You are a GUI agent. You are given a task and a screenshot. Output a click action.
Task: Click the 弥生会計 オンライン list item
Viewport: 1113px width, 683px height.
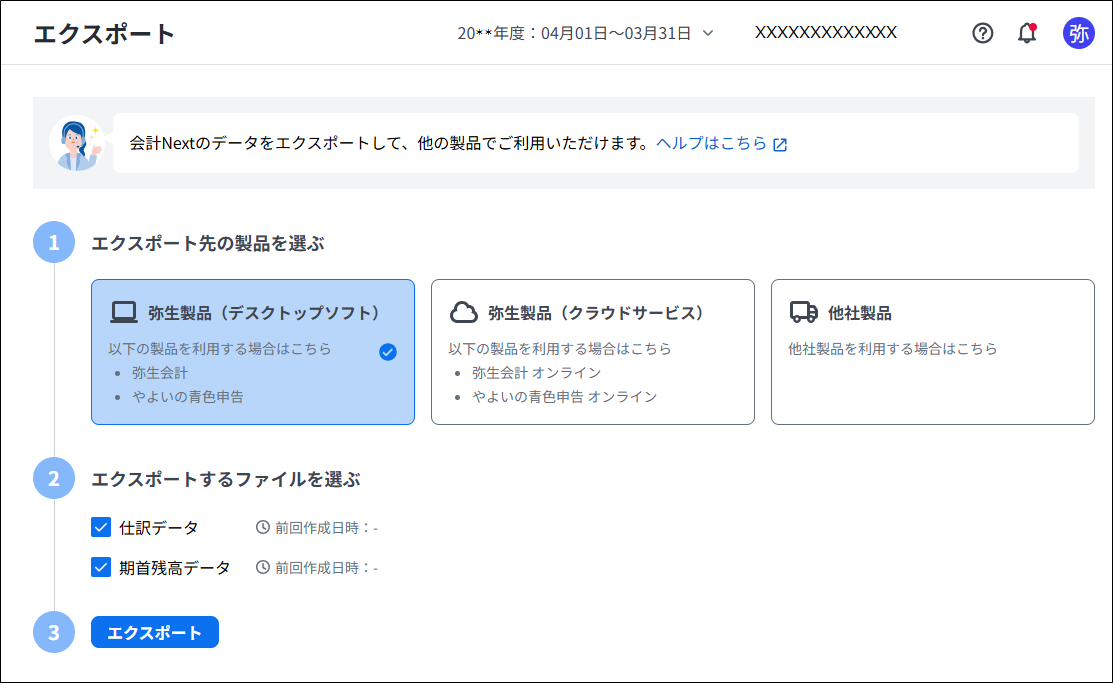point(537,373)
